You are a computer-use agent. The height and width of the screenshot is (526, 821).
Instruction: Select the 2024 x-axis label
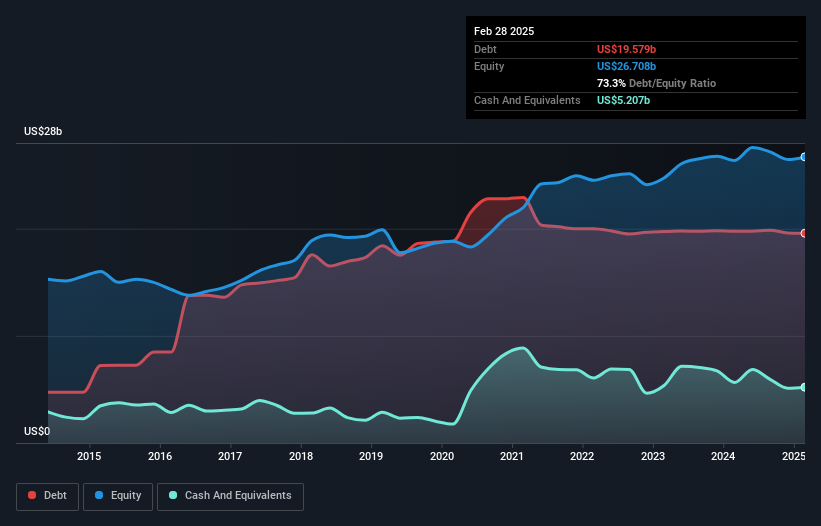[723, 456]
